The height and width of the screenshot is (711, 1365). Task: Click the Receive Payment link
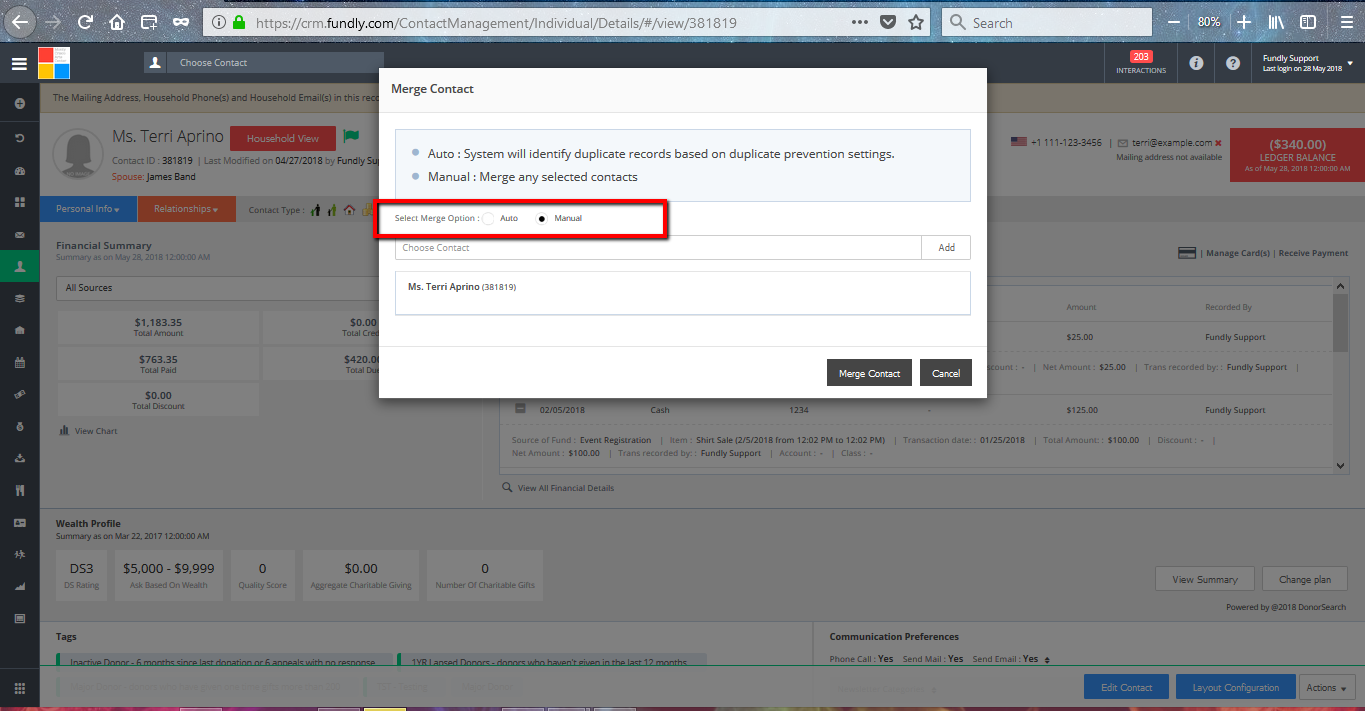[1313, 253]
